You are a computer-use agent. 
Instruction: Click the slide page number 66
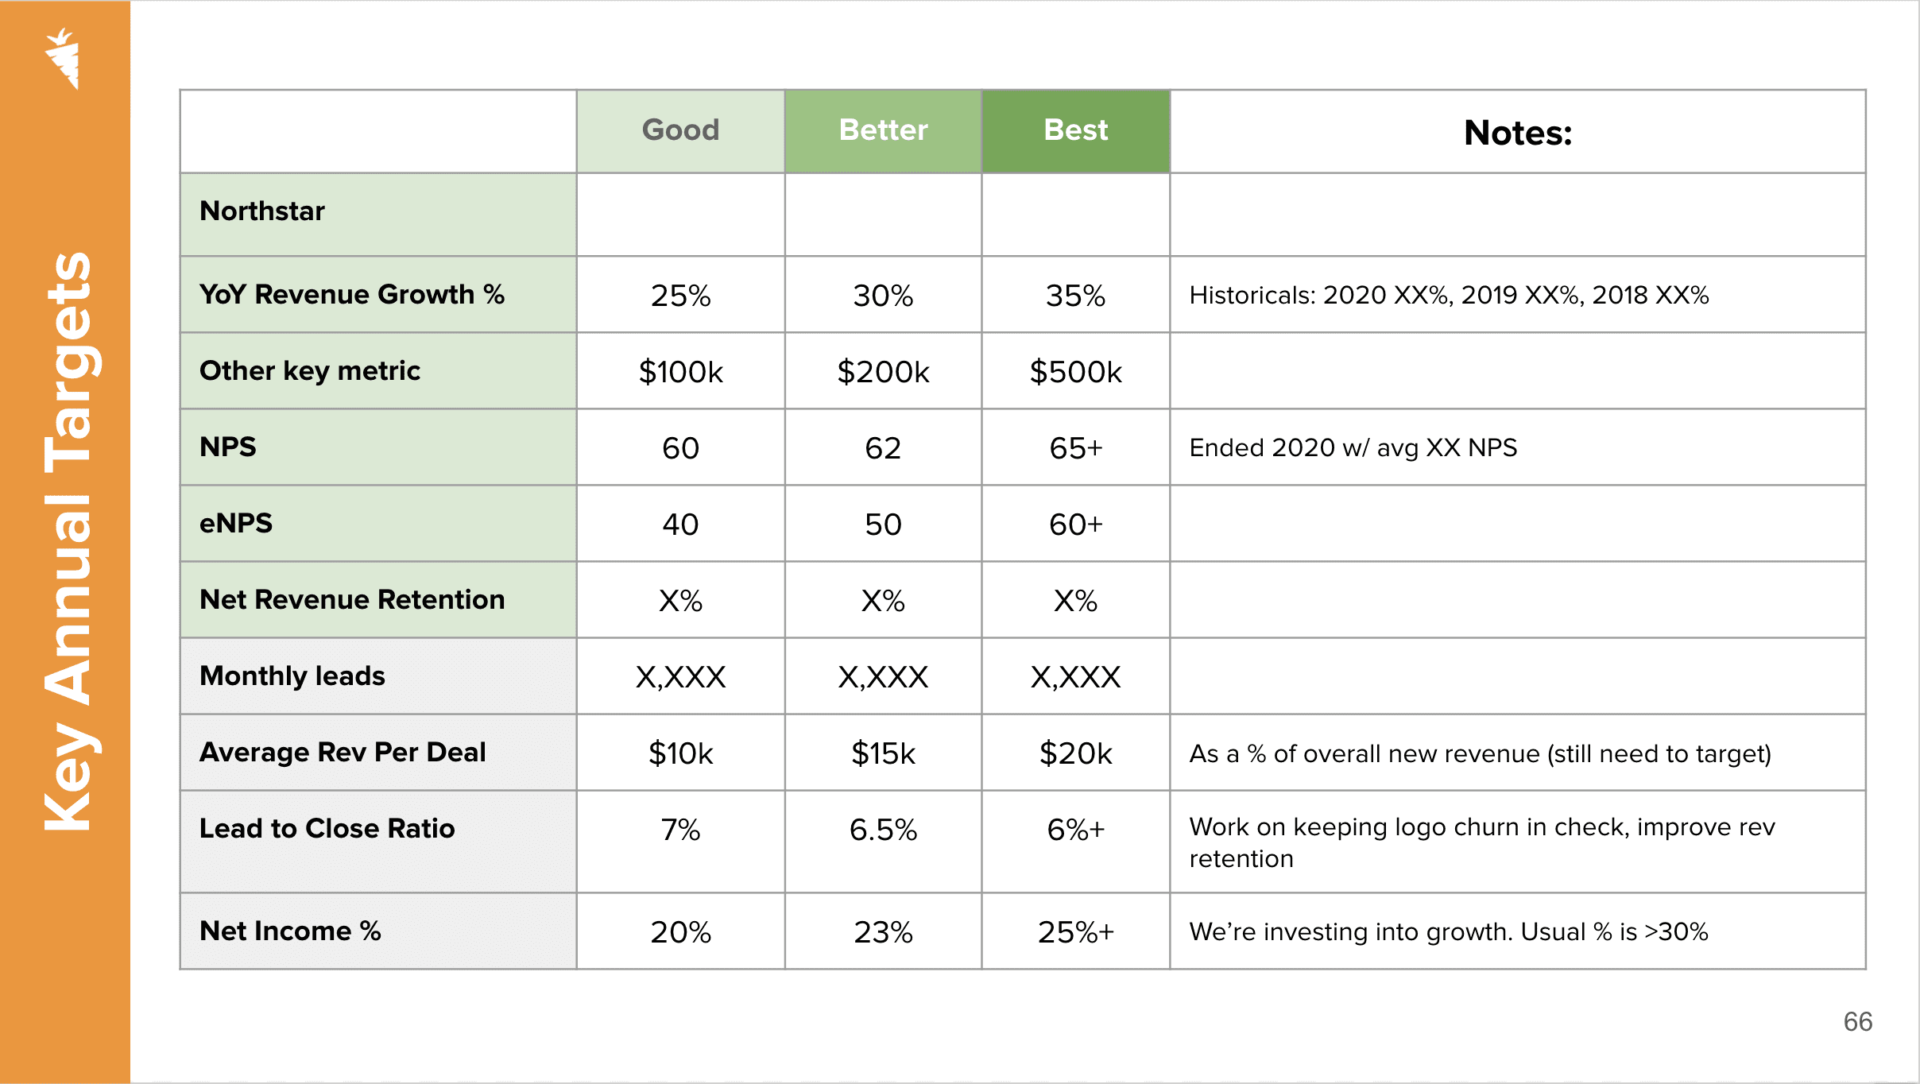(1857, 1021)
